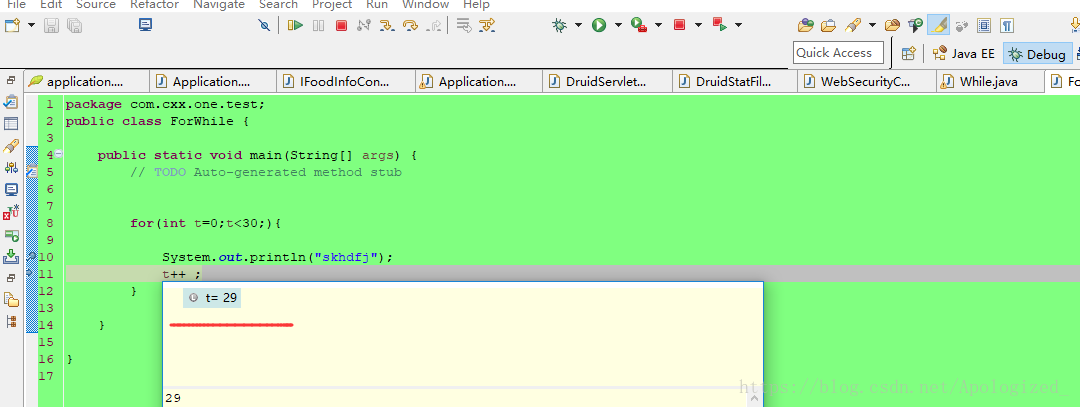Click the red square relaunch icon
1080x407 pixels.
pos(720,25)
